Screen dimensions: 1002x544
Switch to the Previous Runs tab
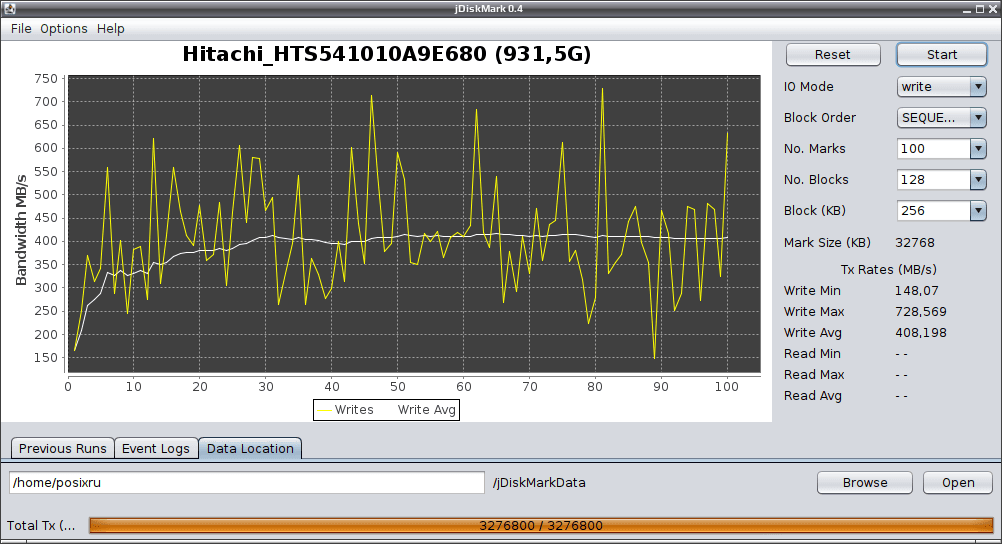coord(63,449)
